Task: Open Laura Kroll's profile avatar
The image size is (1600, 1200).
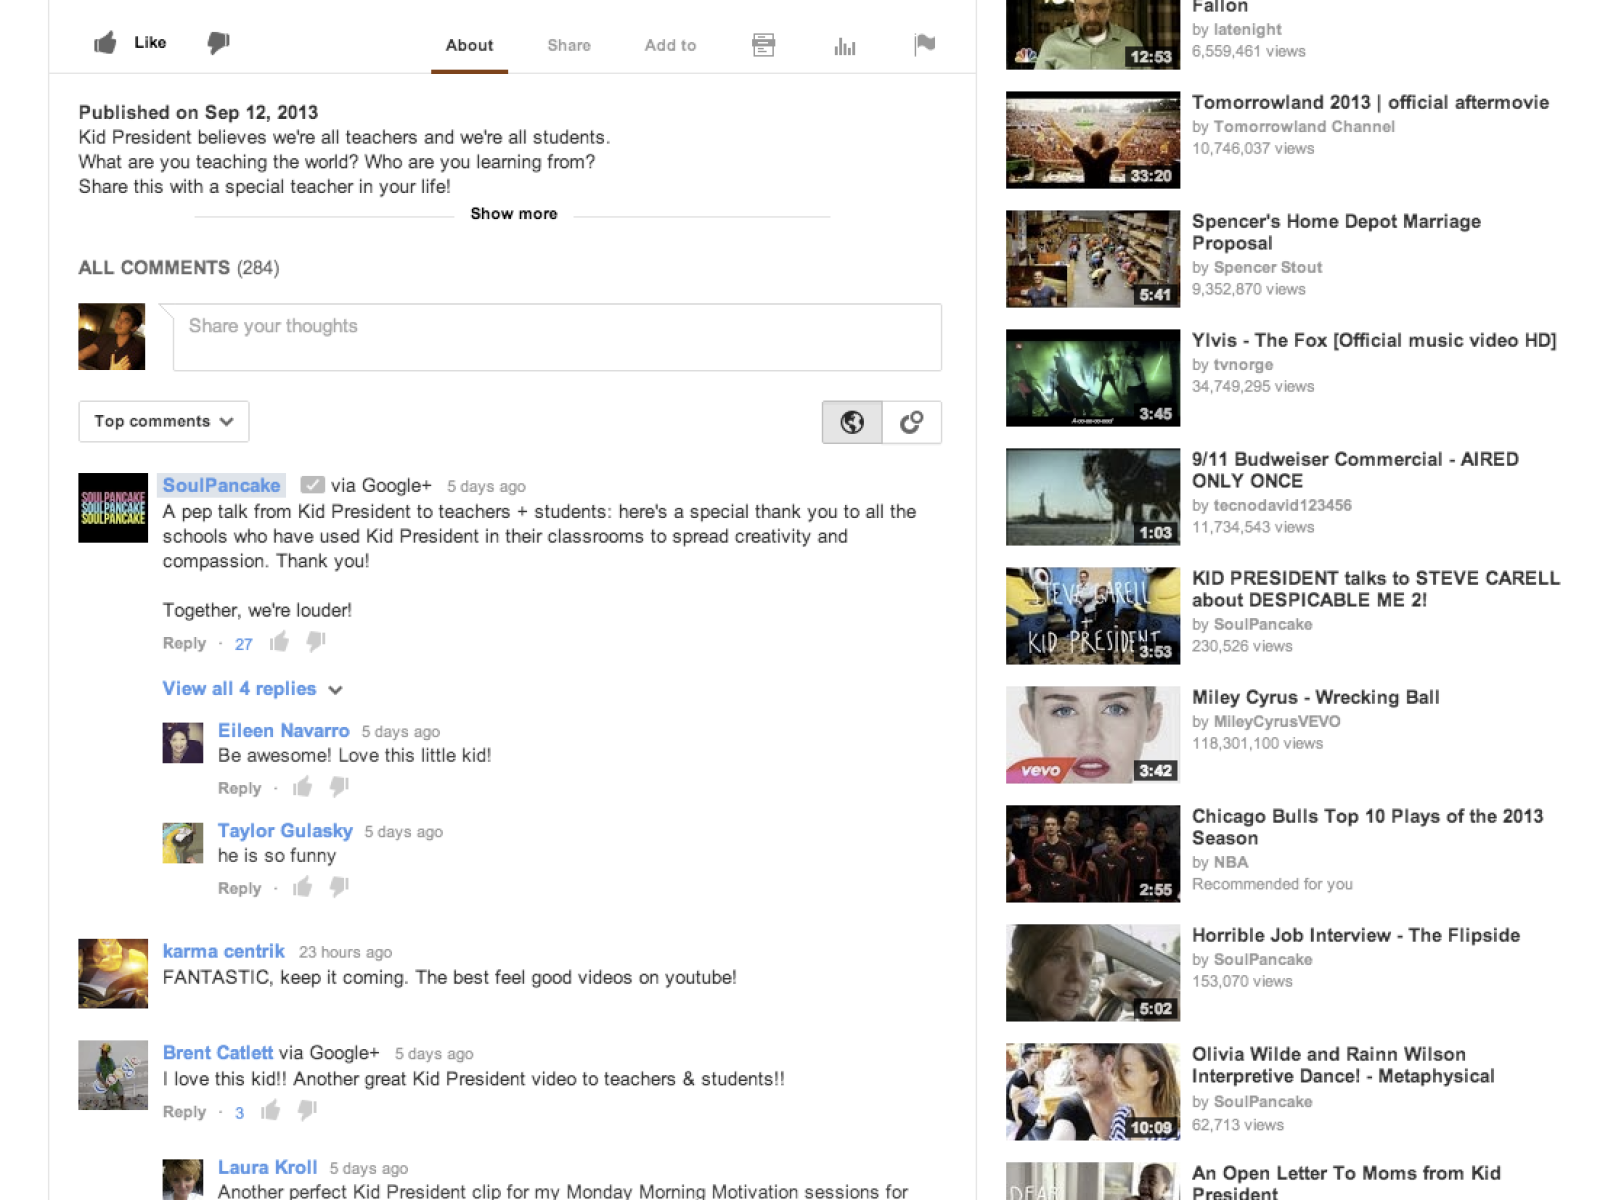Action: tap(183, 1179)
